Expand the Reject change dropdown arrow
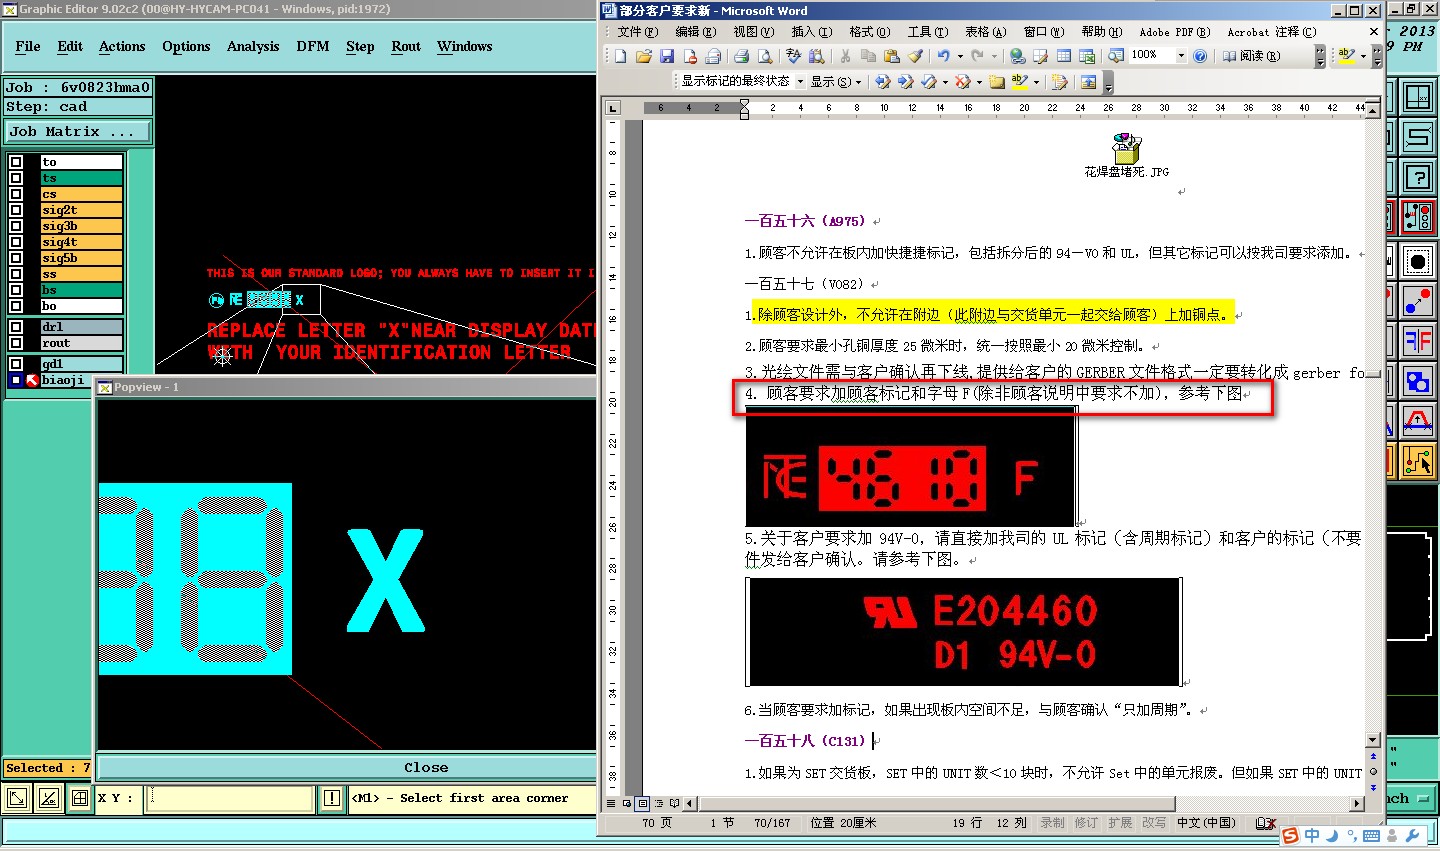 pyautogui.click(x=979, y=81)
